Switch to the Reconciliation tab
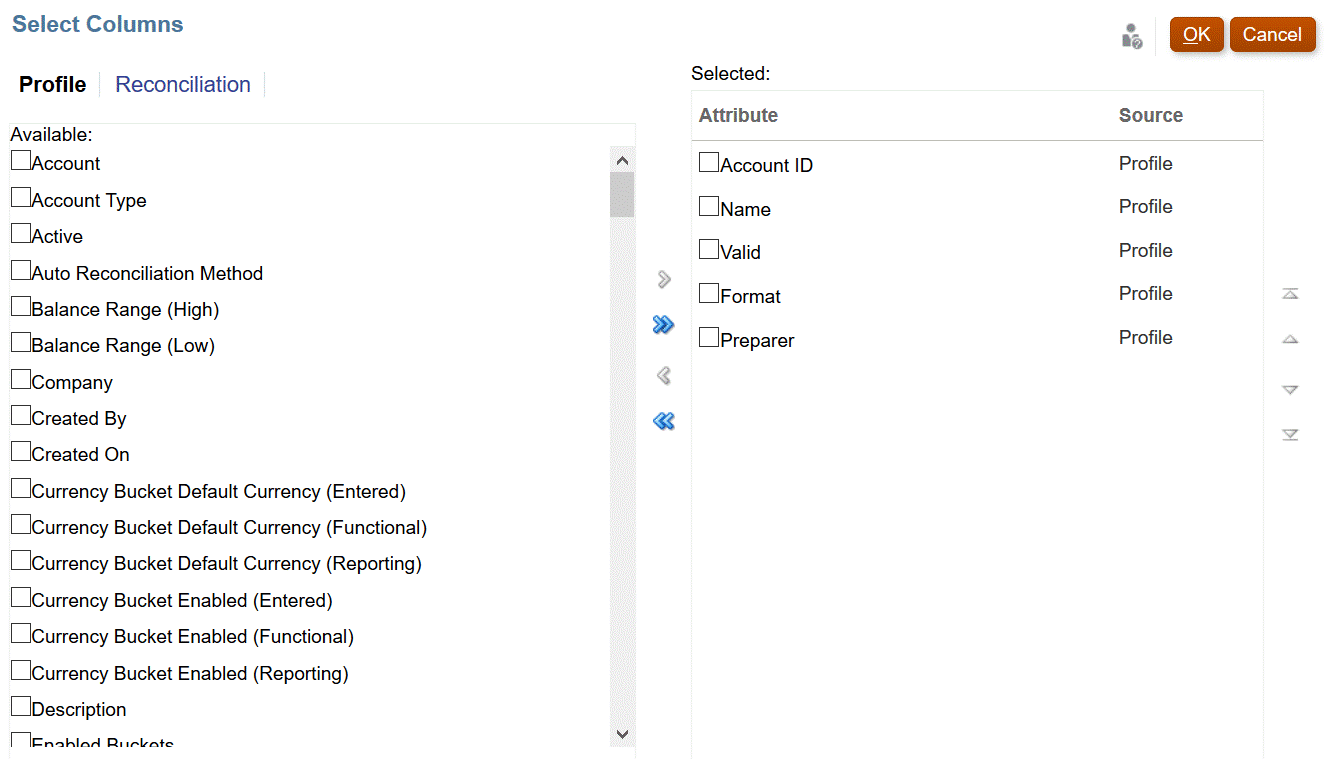The image size is (1330, 759). click(x=182, y=84)
